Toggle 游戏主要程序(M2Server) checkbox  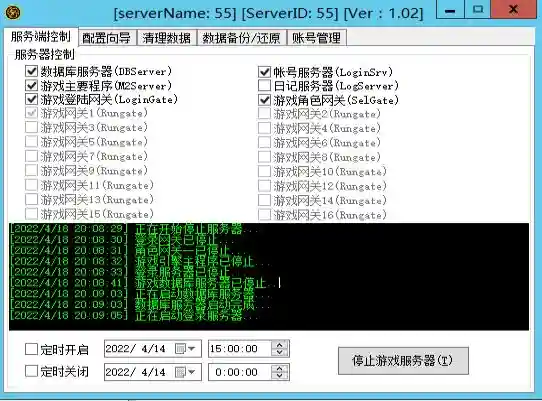coord(31,85)
